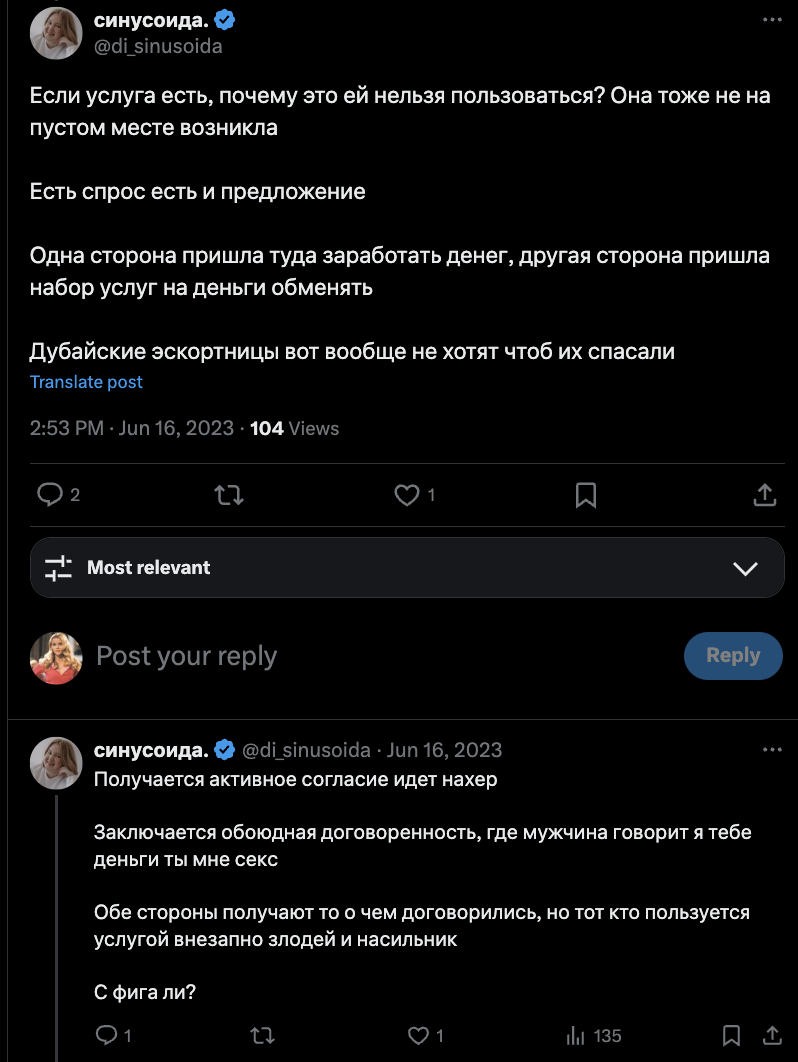Click the Jun 16, 2023 reply timestamp
798x1062 pixels.
(x=444, y=750)
